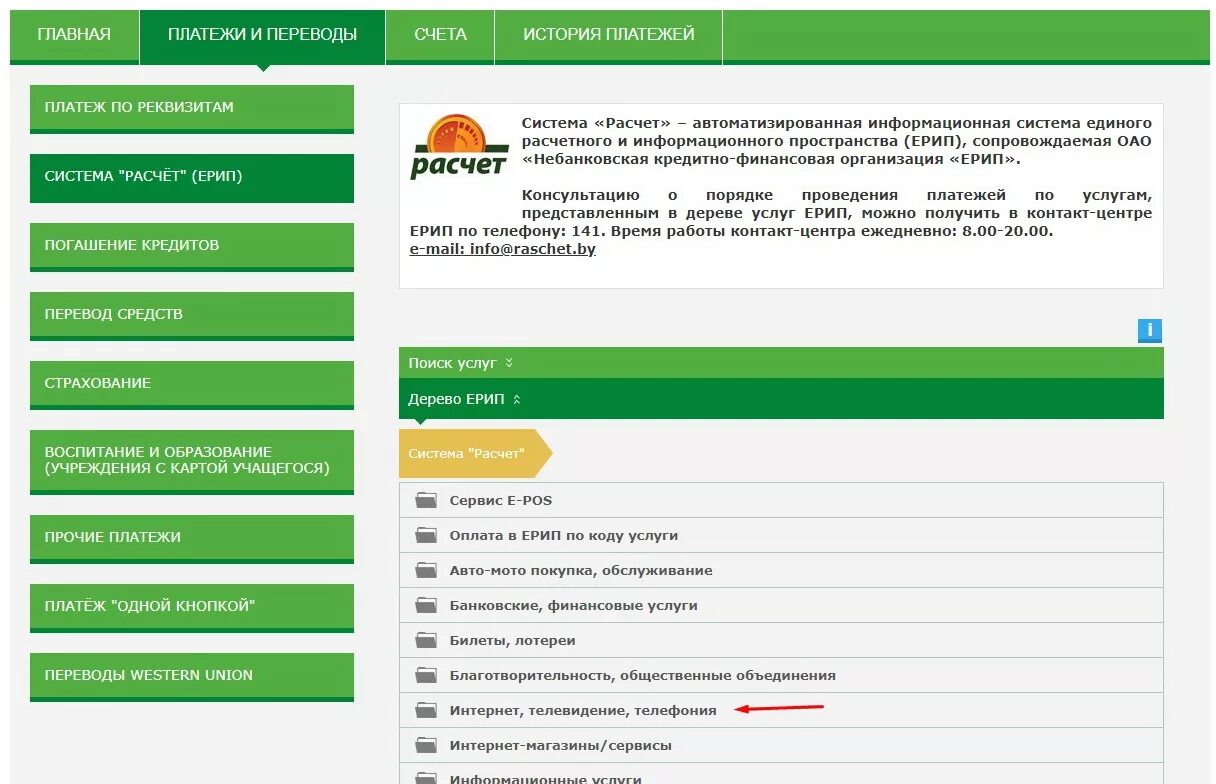Open Благотворительность, общественные объединения folder
The width and height of the screenshot is (1216, 784).
point(781,675)
